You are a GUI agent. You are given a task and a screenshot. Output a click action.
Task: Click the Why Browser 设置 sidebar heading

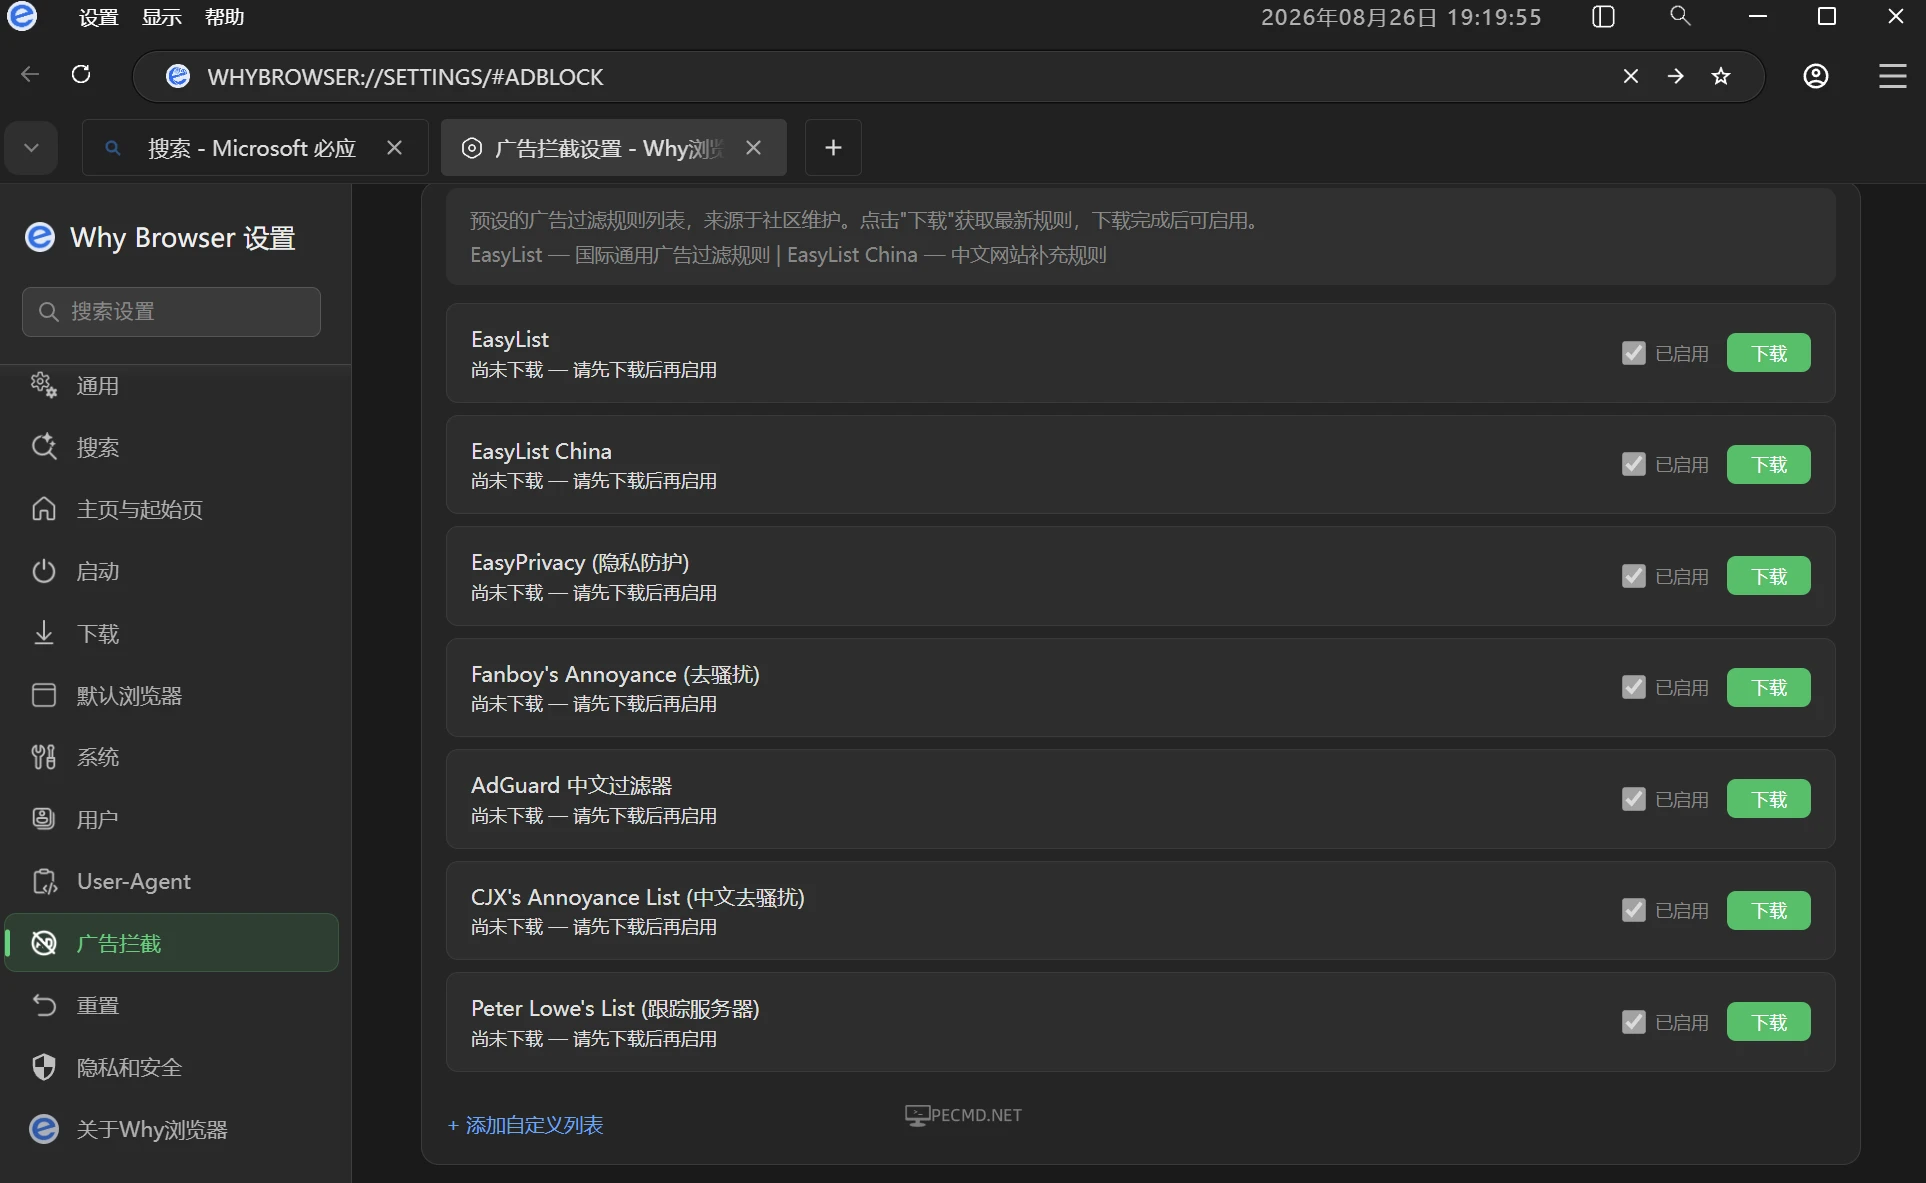(x=182, y=238)
